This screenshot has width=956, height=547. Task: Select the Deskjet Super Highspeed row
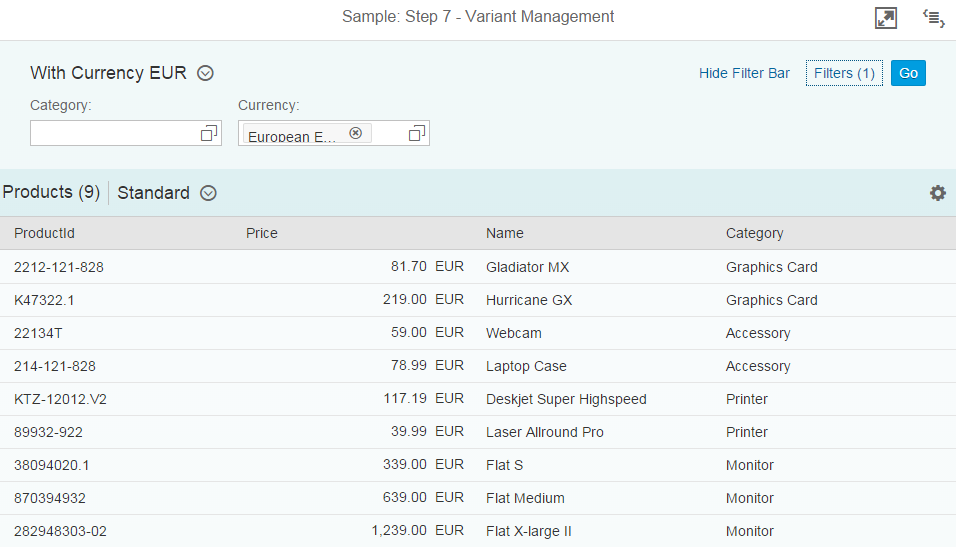(x=566, y=399)
